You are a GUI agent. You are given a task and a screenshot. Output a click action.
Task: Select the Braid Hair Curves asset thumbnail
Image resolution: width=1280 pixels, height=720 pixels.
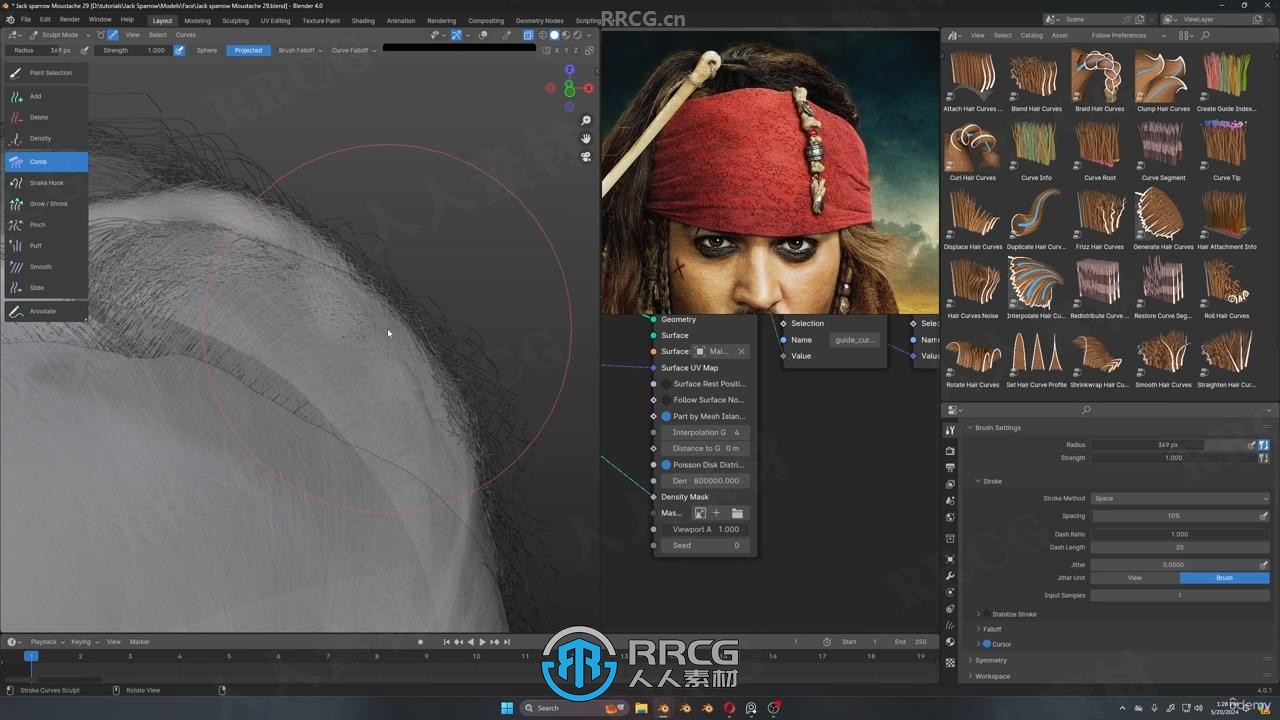coord(1099,80)
